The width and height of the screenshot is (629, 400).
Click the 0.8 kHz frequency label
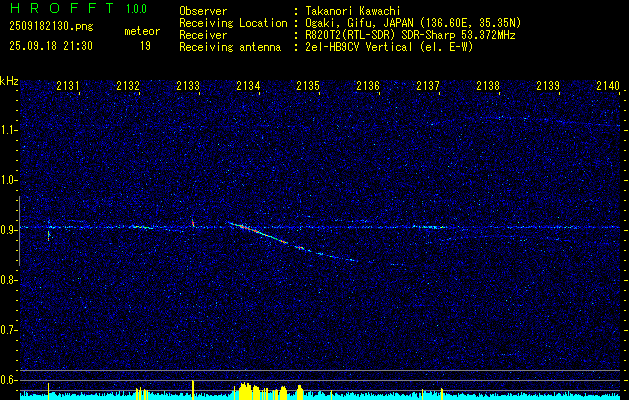click(9, 280)
